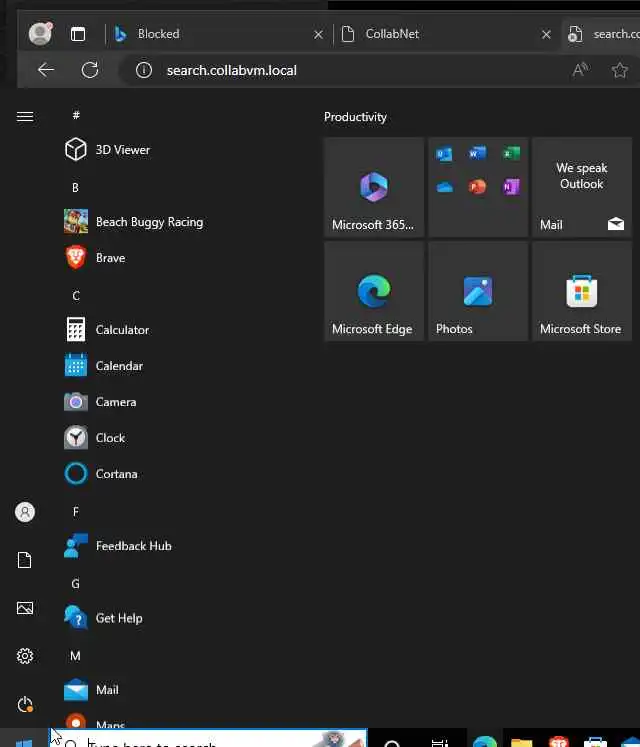This screenshot has width=640, height=747.
Task: Expand the Start menu hamburger button
Action: point(25,116)
